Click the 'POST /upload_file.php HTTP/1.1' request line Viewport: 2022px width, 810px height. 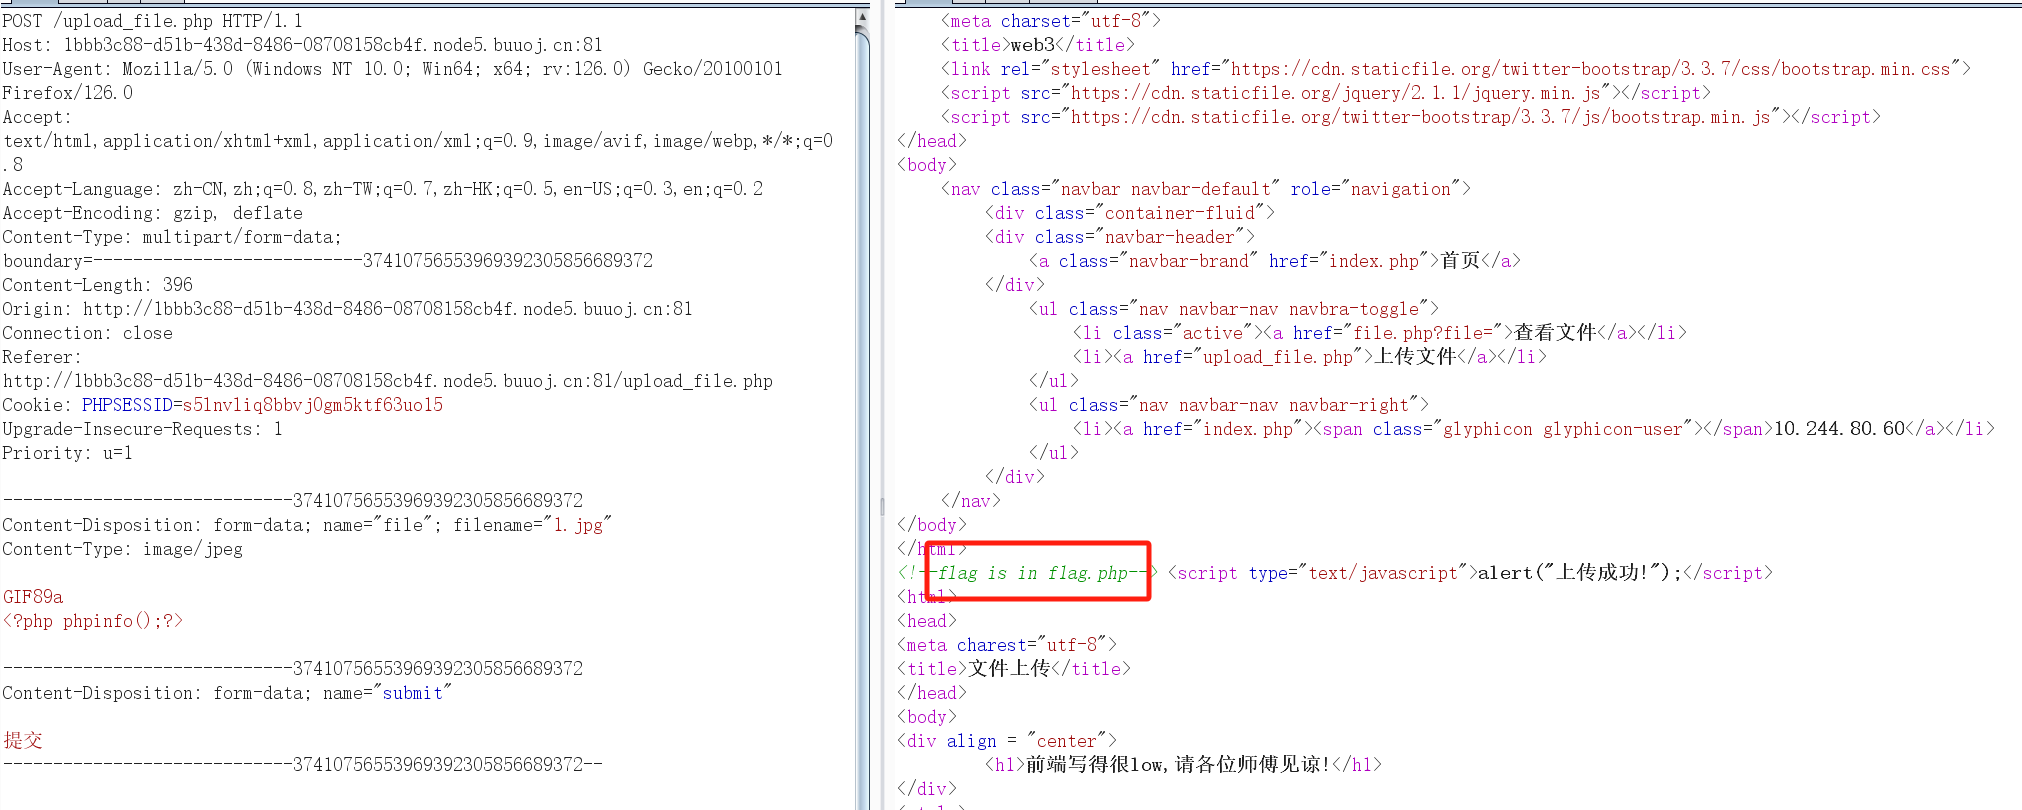point(152,21)
